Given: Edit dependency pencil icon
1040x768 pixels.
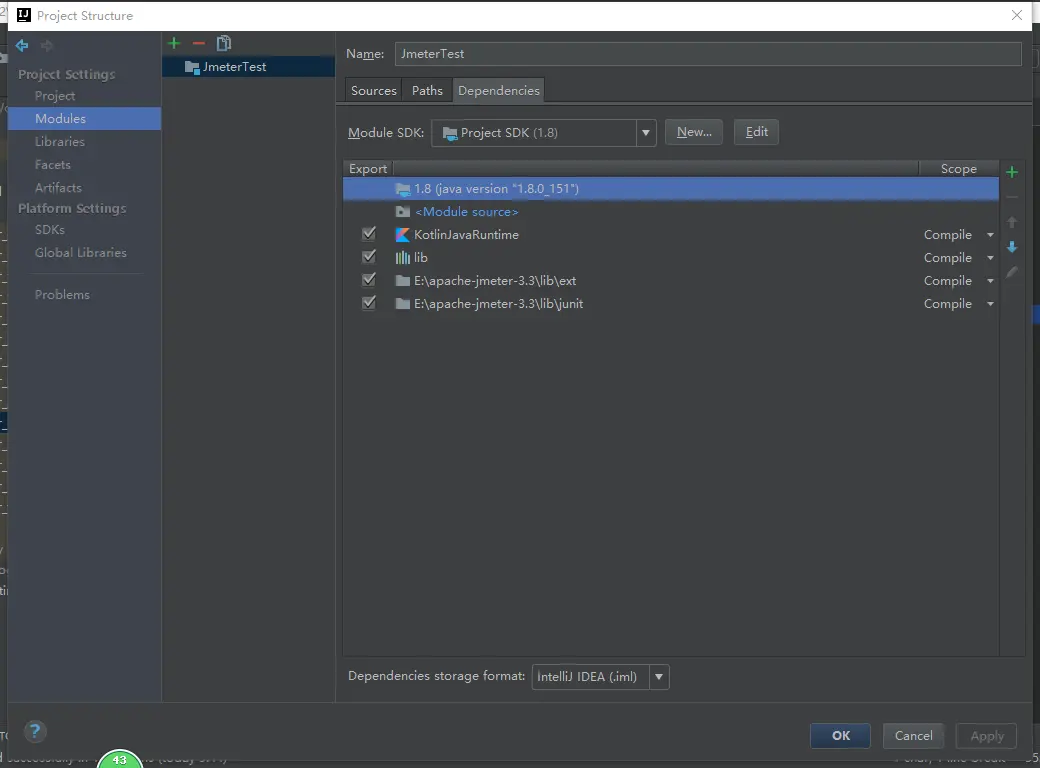Looking at the screenshot, I should [1011, 272].
